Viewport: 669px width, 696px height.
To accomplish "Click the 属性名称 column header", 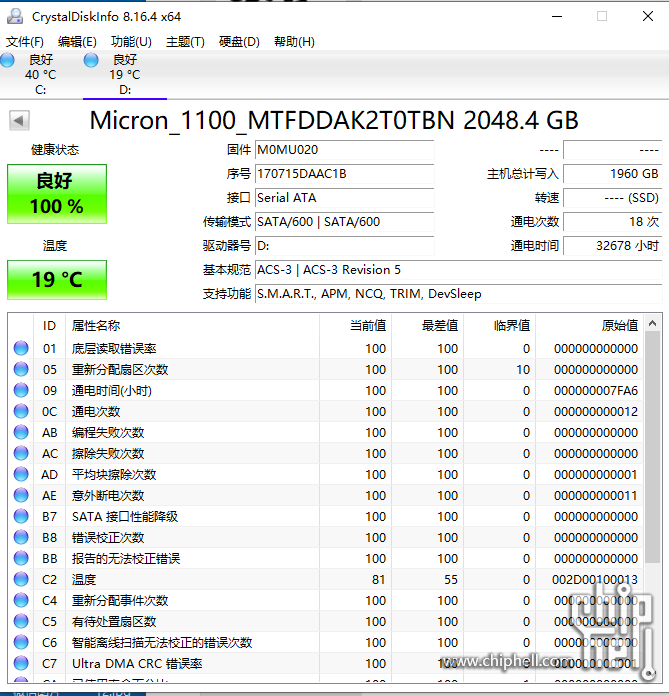I will (x=192, y=325).
